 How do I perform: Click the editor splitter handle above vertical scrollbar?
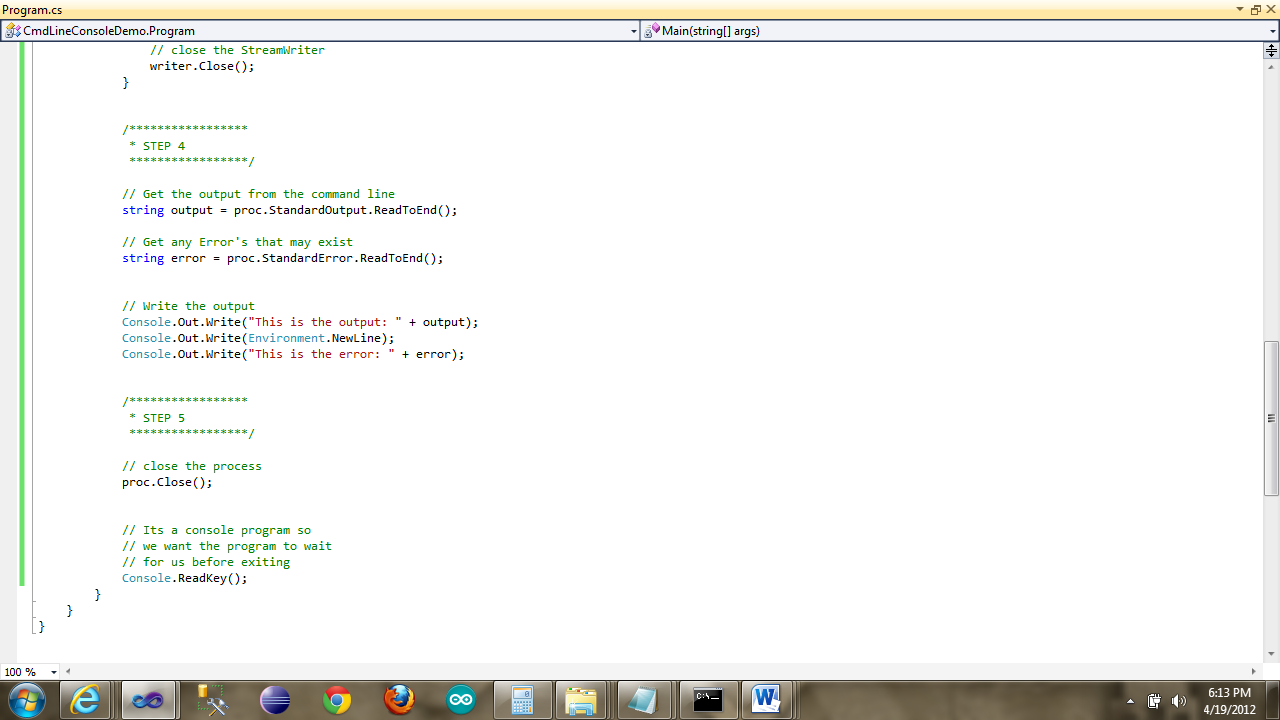[x=1270, y=51]
